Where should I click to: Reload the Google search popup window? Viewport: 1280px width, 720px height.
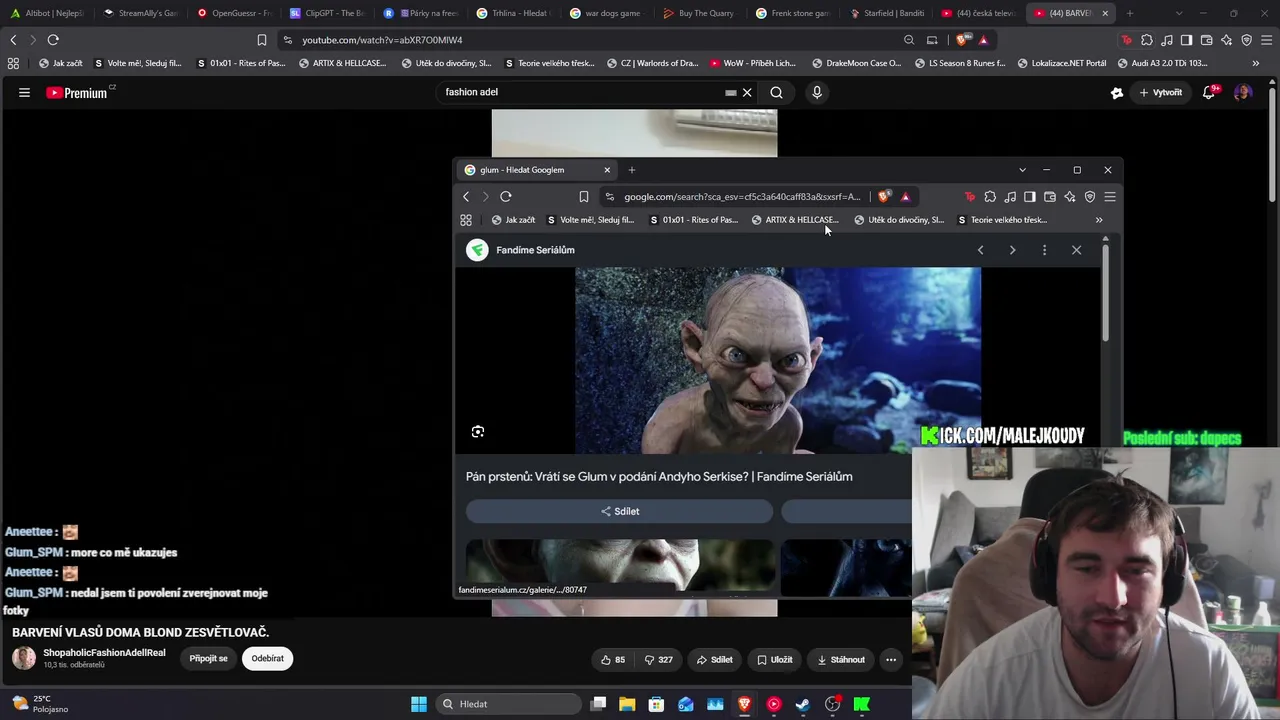pos(506,197)
